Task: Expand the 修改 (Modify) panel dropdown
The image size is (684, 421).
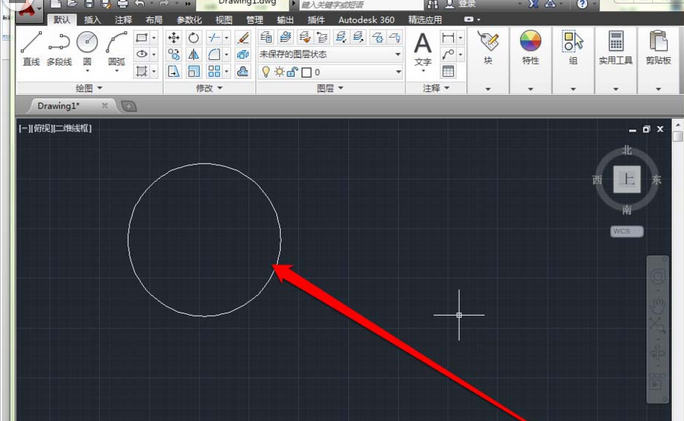Action: (210, 88)
